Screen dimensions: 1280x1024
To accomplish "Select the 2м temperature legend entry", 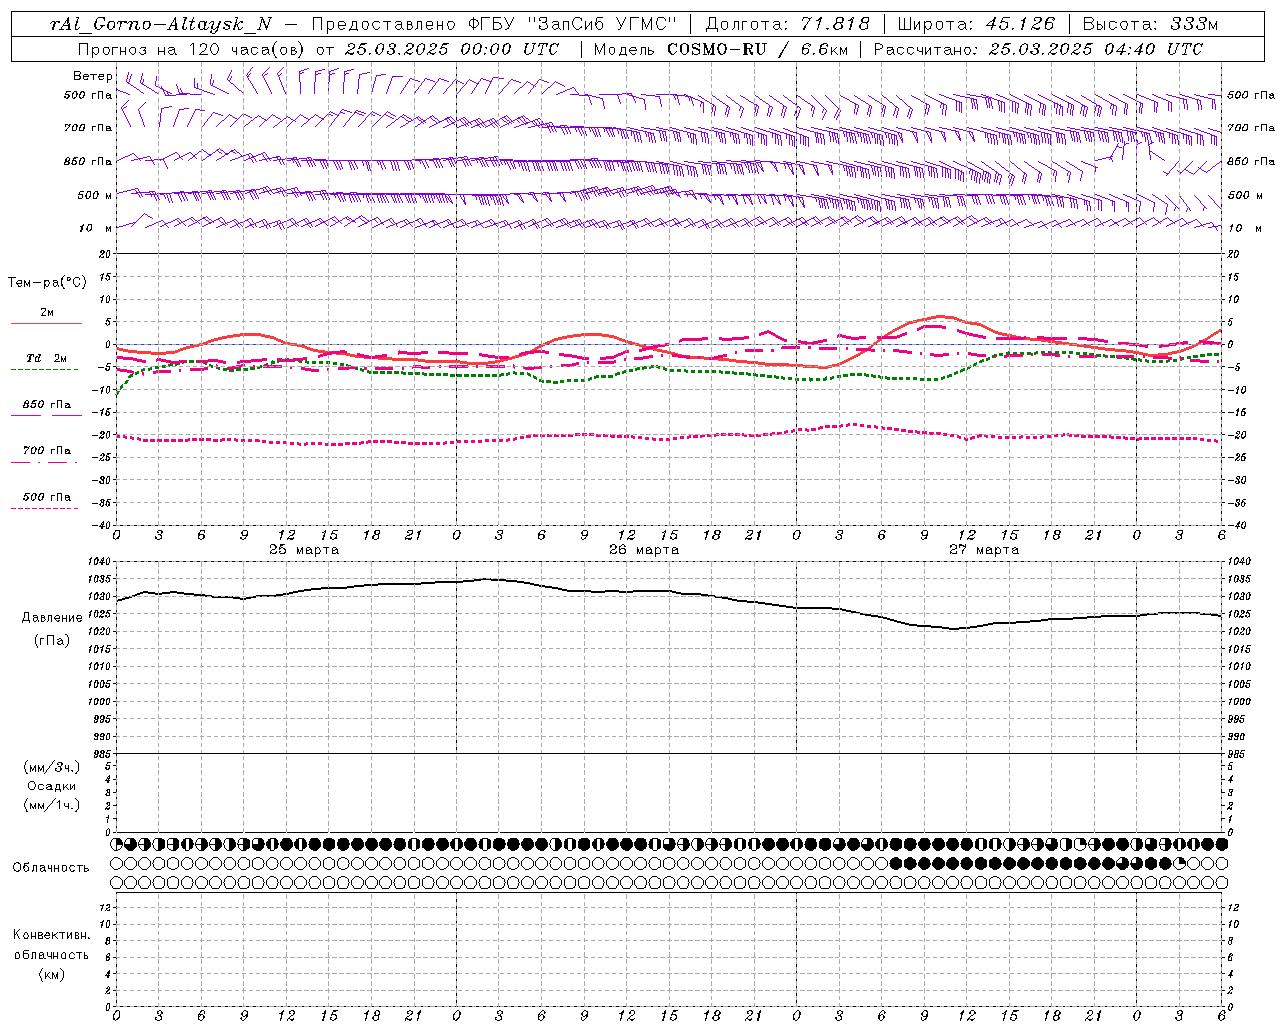I will [x=47, y=313].
